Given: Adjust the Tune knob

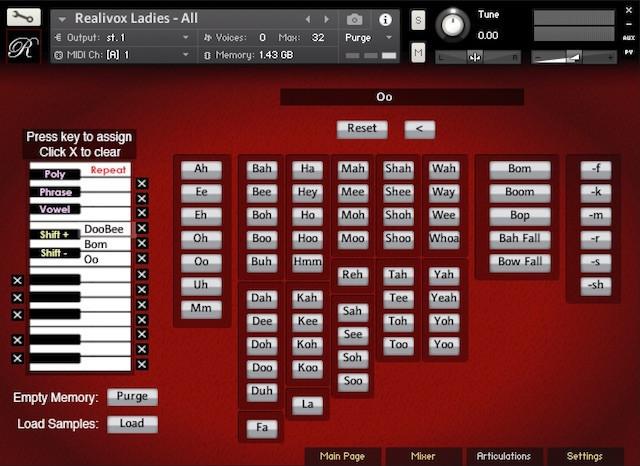Looking at the screenshot, I should pos(454,23).
